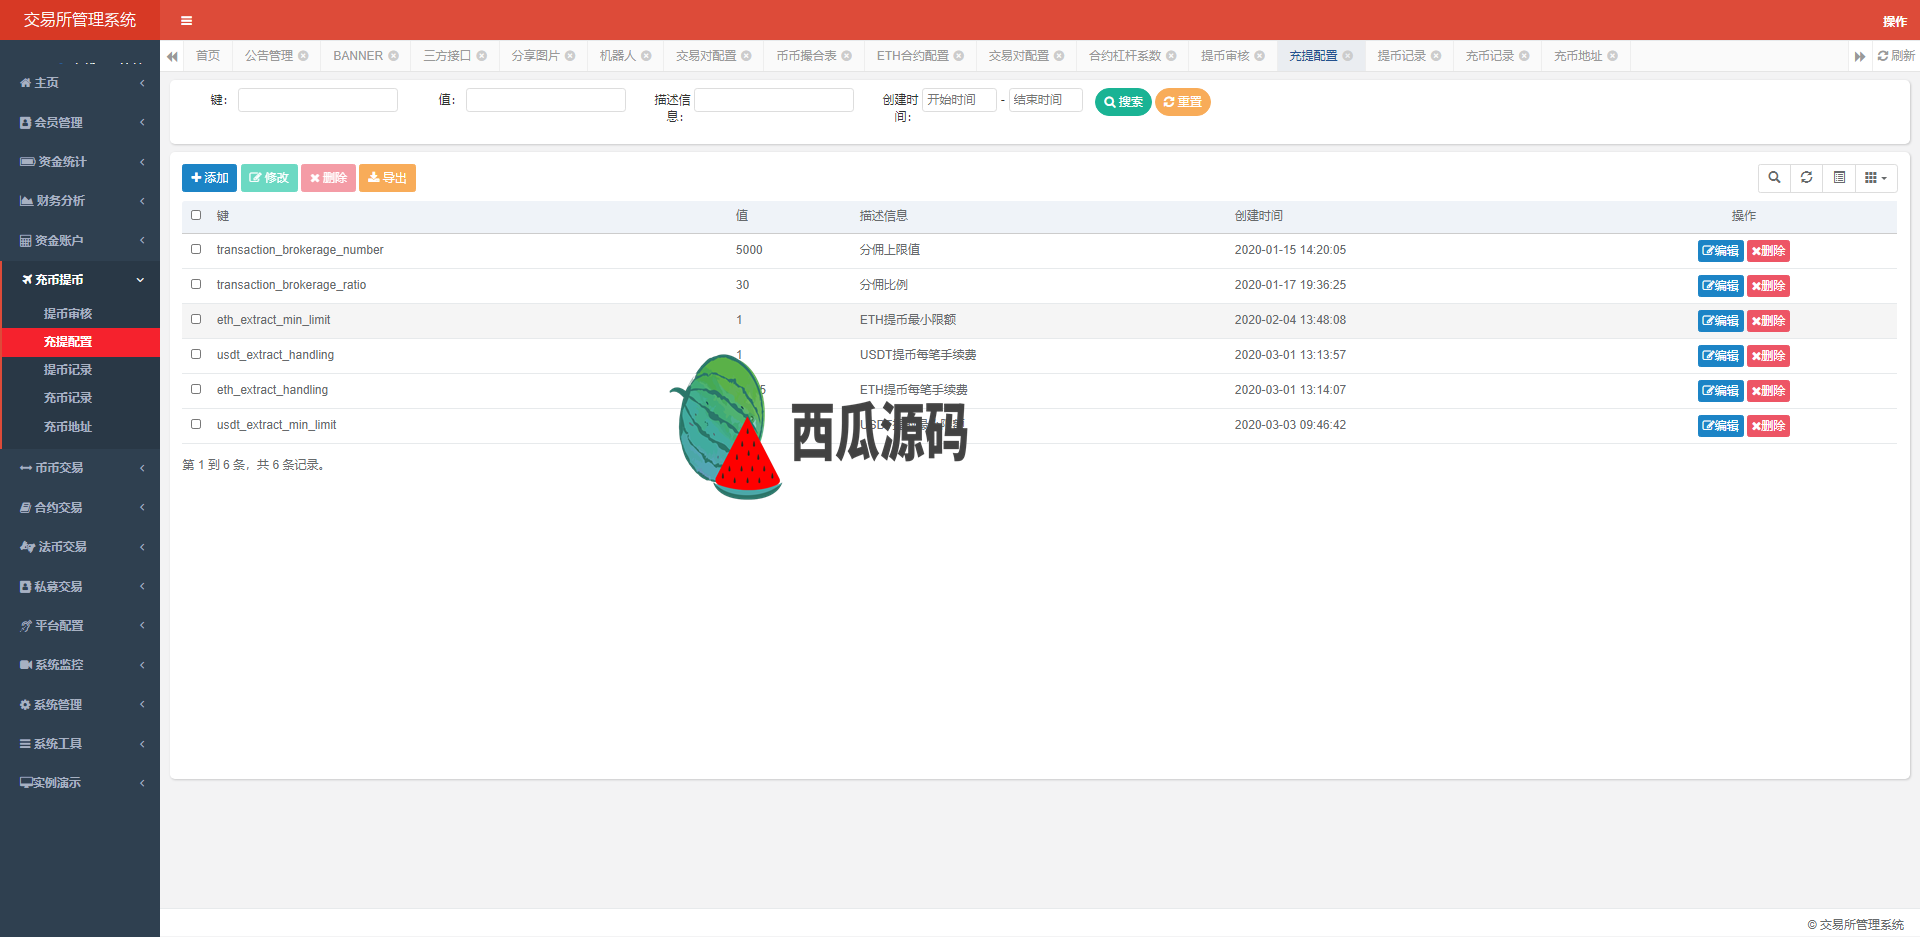Expand the 平台配置 sidebar menu

point(80,625)
